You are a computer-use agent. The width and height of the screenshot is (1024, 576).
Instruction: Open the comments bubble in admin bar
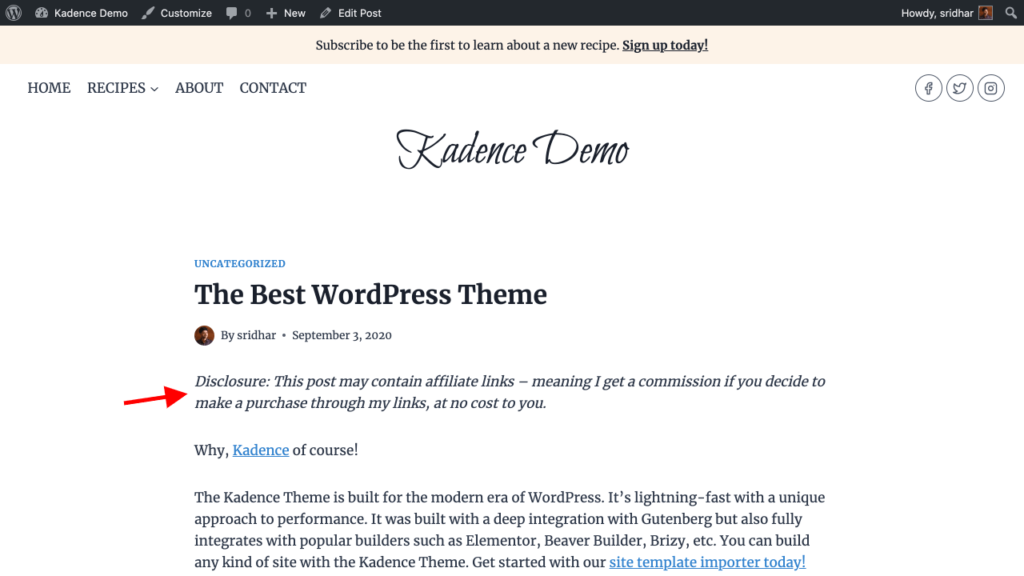(x=238, y=13)
